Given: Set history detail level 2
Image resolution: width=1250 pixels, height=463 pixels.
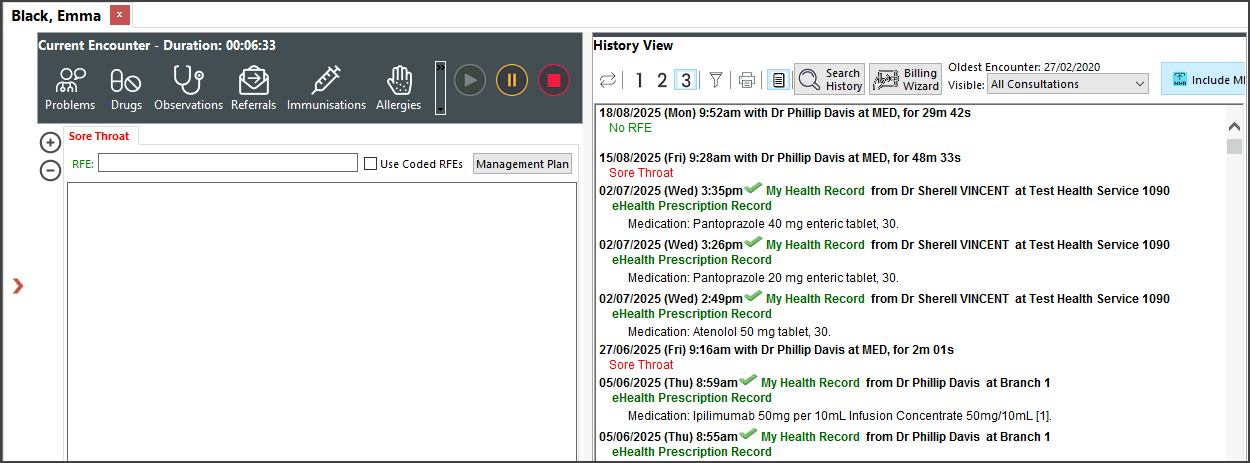Looking at the screenshot, I should coord(662,80).
